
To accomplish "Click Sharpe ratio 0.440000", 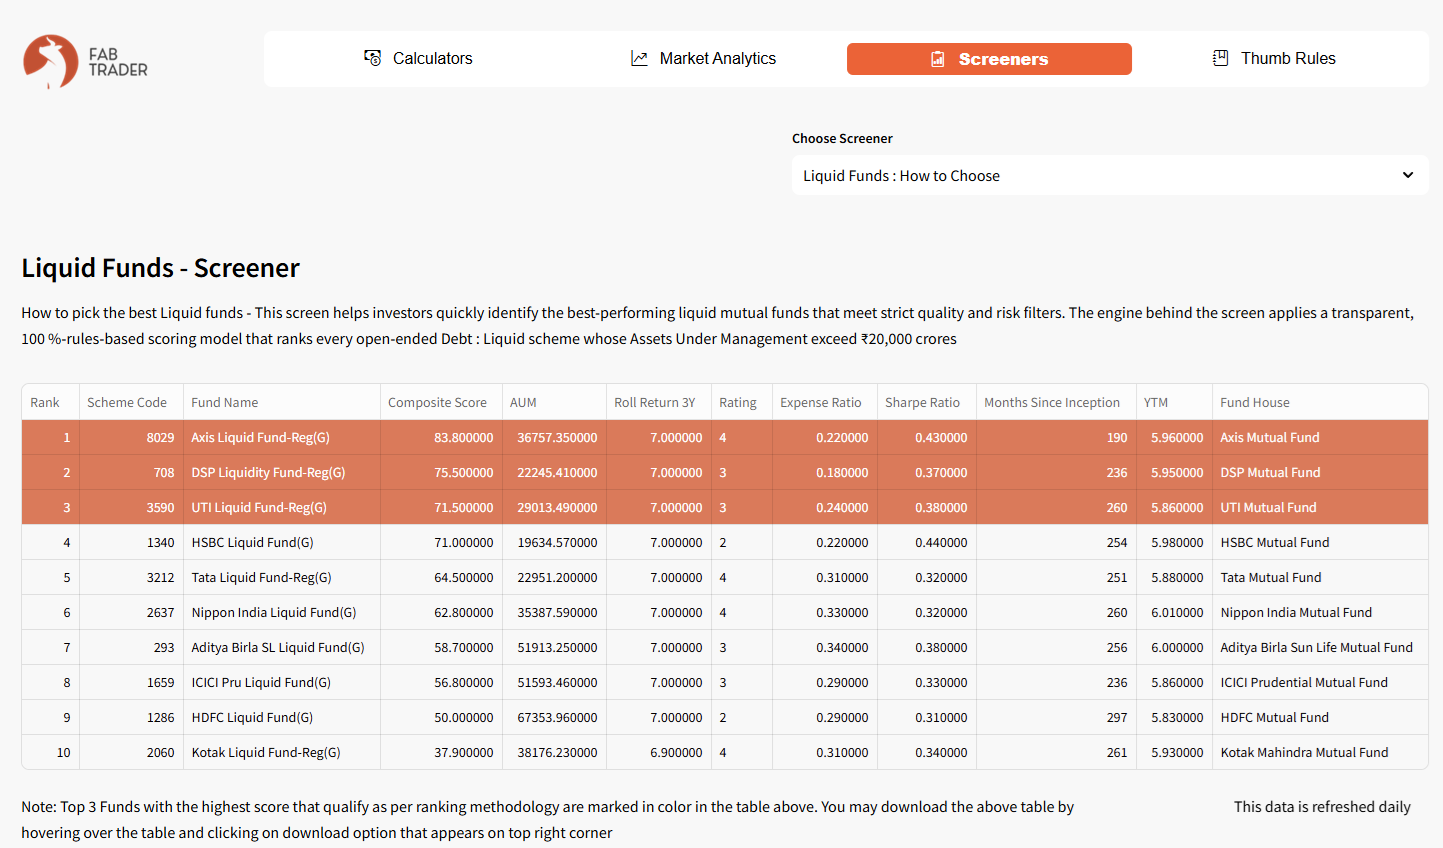I will coord(926,542).
